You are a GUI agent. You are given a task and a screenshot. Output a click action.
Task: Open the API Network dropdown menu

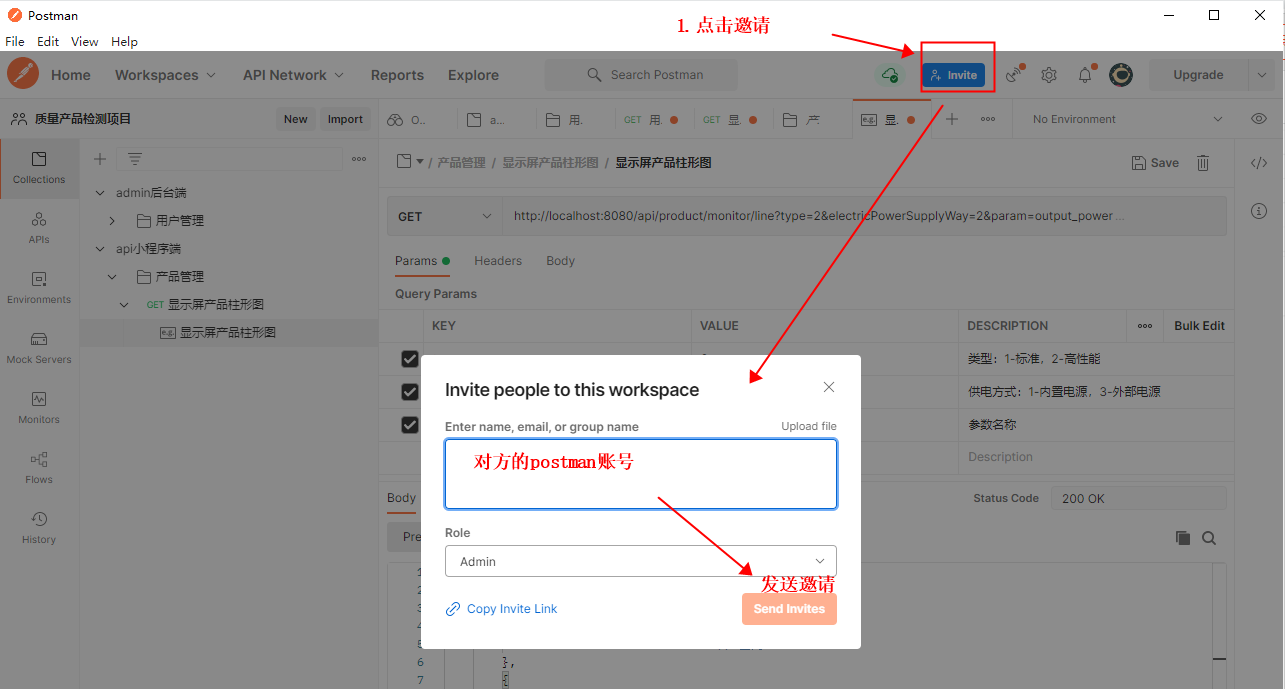pyautogui.click(x=293, y=75)
